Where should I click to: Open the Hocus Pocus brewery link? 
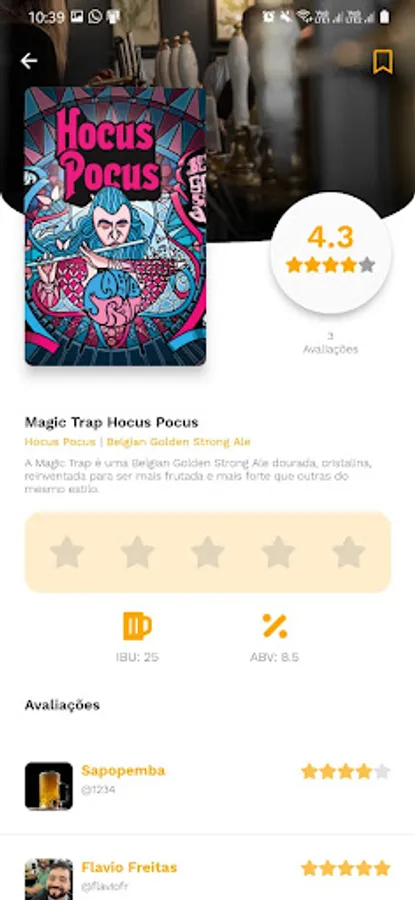60,442
